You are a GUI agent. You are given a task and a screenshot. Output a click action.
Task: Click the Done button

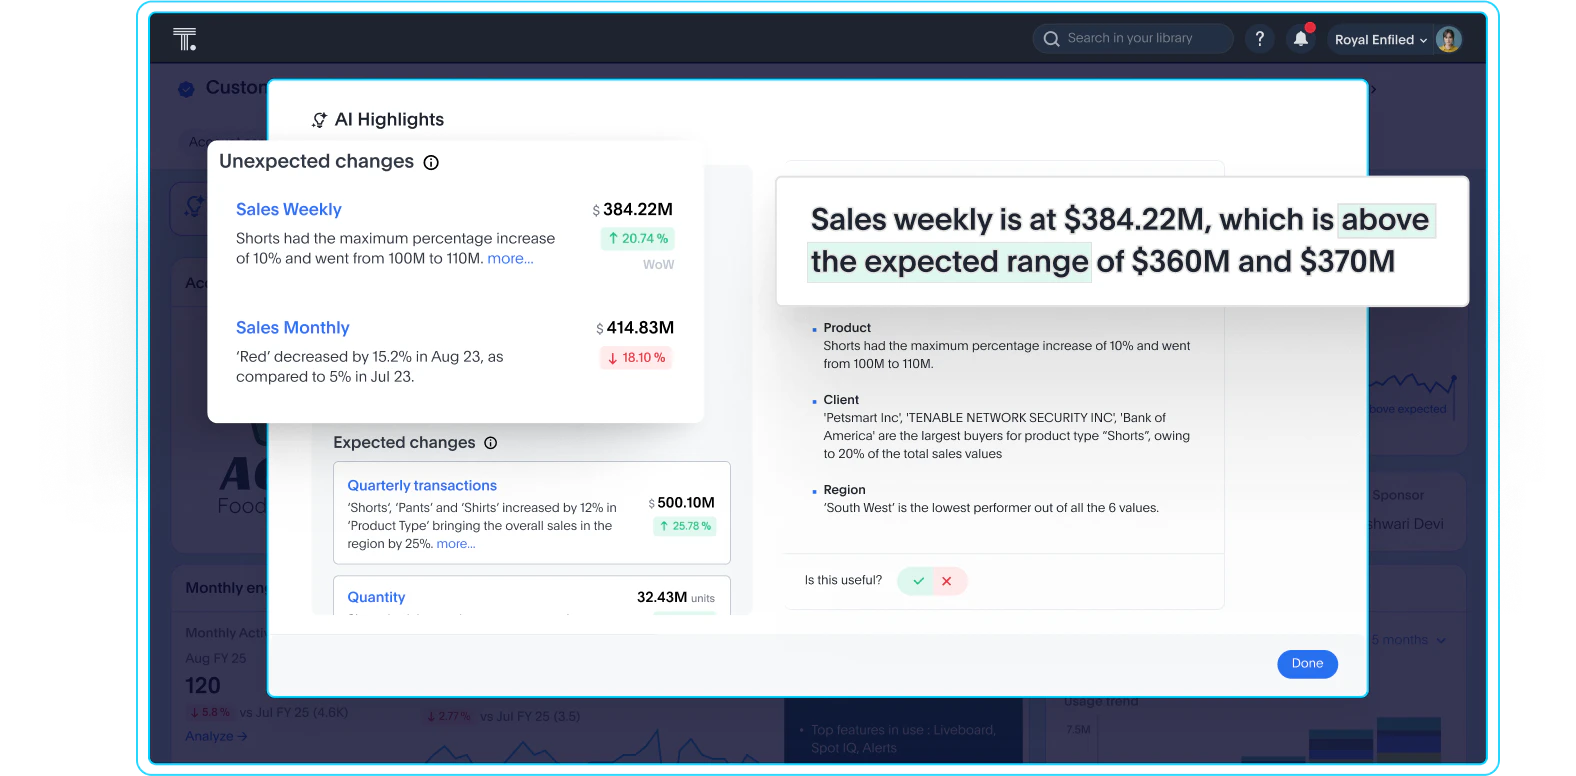(x=1307, y=664)
